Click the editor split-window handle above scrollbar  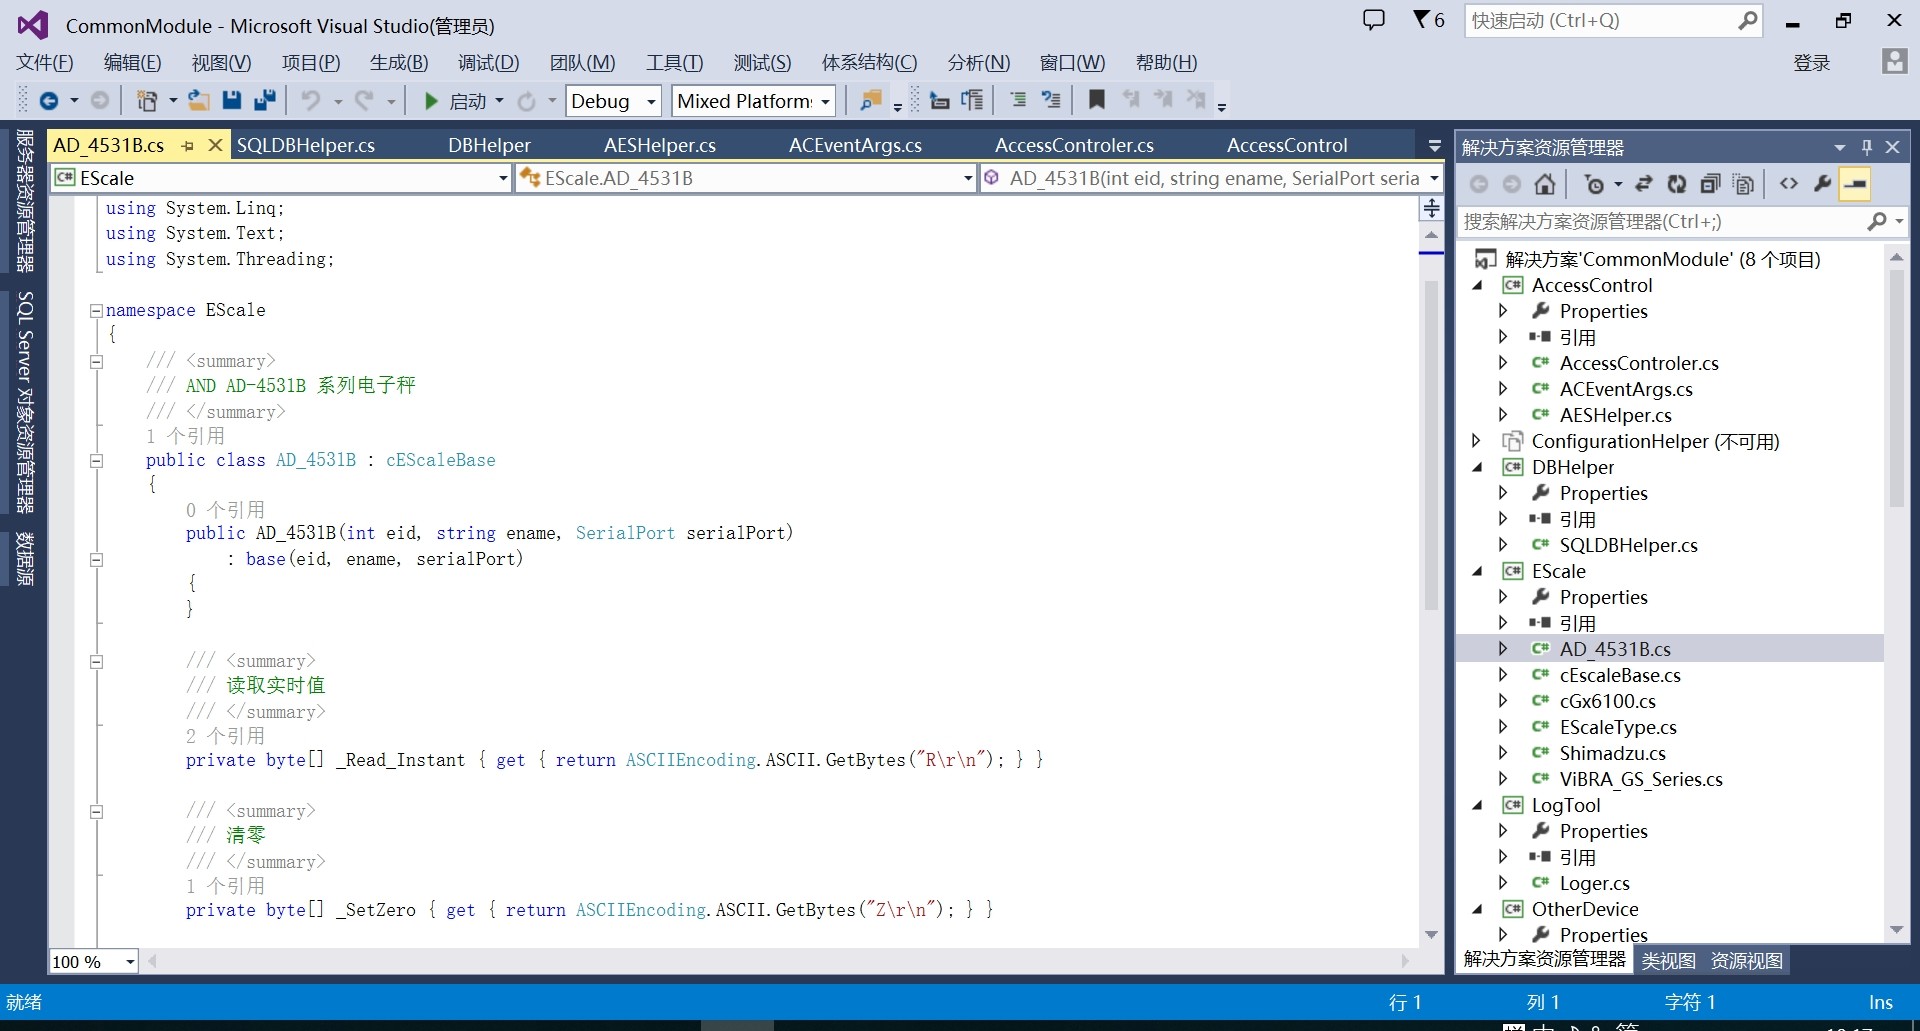(1431, 208)
